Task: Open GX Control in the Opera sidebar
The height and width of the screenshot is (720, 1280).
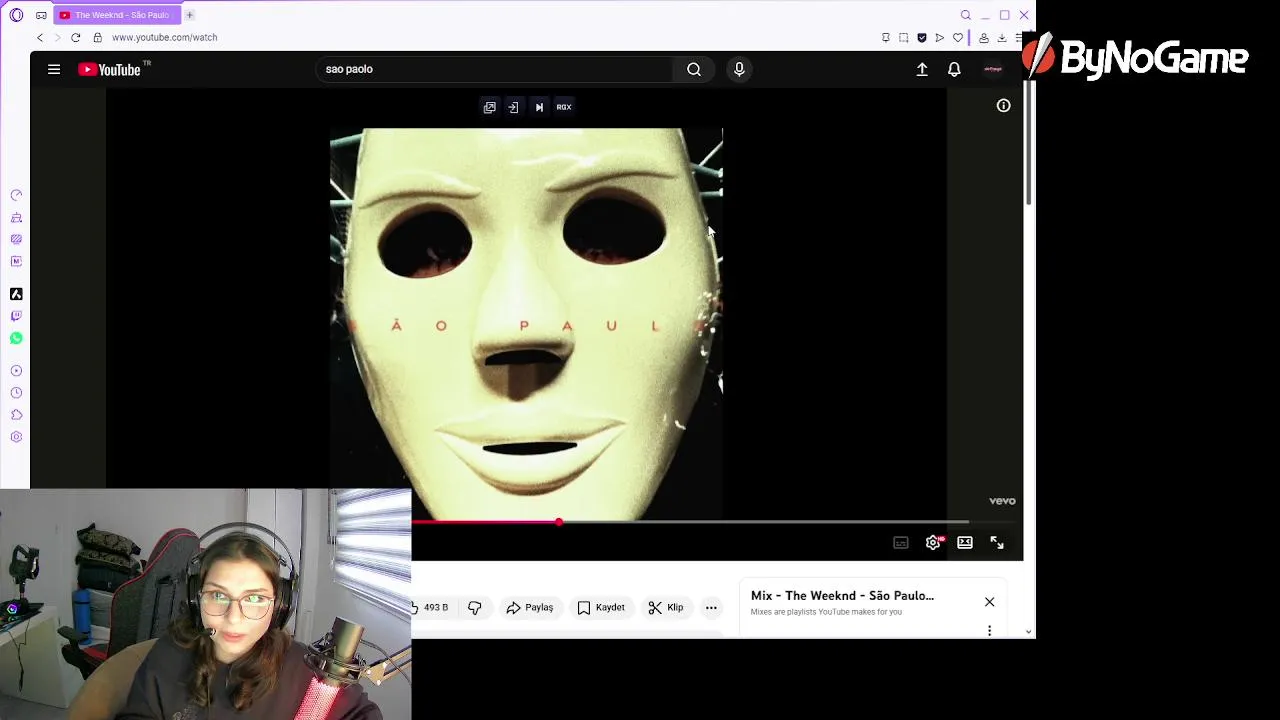Action: pos(16,195)
